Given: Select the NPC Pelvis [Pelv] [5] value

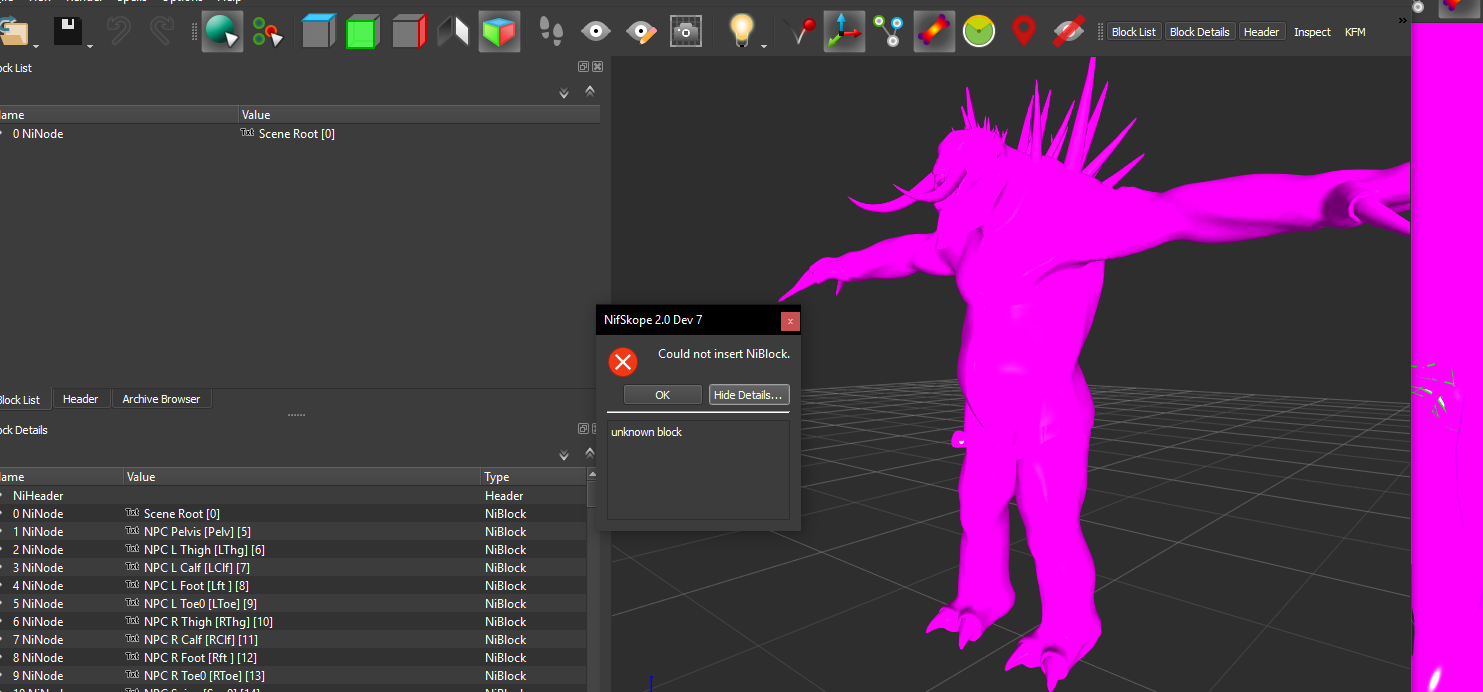Looking at the screenshot, I should tap(197, 531).
